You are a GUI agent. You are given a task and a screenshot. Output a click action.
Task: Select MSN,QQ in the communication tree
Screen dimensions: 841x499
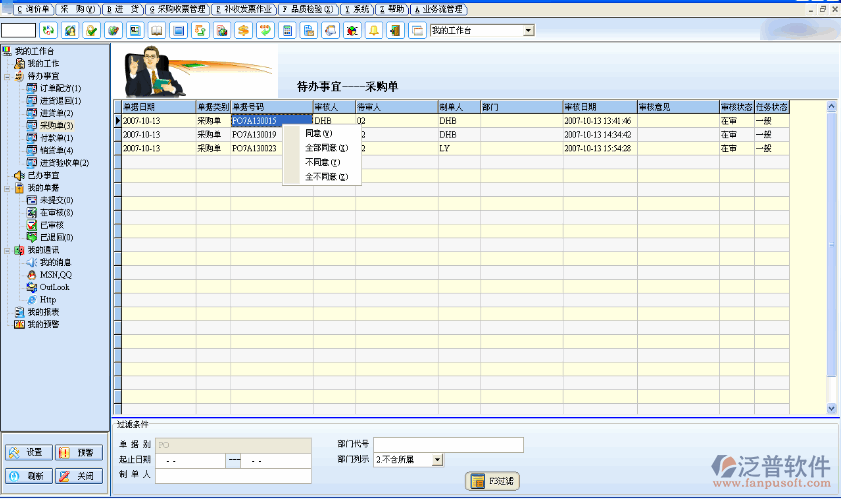pyautogui.click(x=55, y=274)
